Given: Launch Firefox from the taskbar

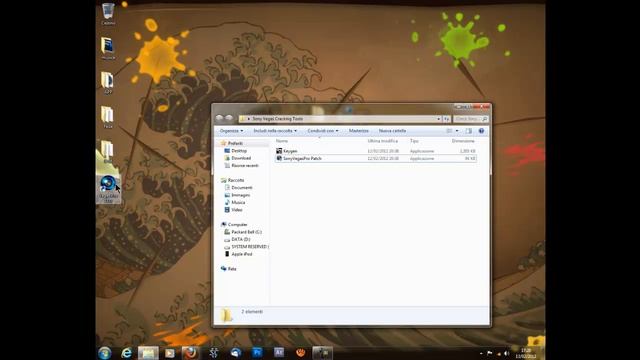Looking at the screenshot, I should (x=190, y=353).
